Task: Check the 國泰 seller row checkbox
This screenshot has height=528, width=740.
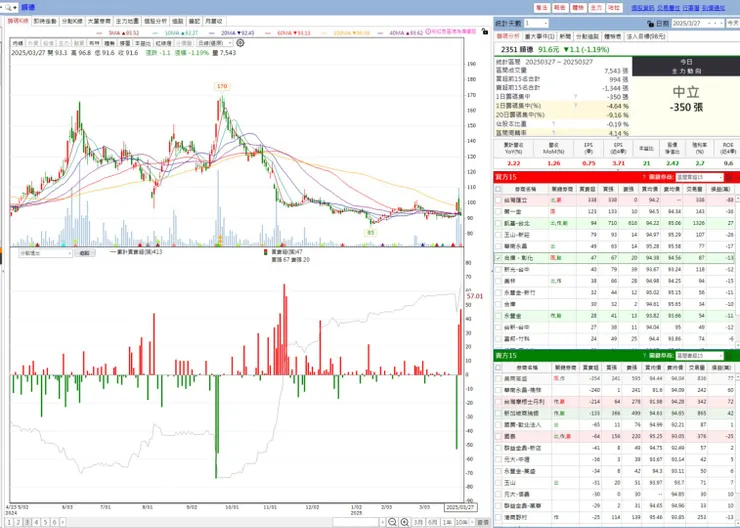Action: click(x=498, y=436)
